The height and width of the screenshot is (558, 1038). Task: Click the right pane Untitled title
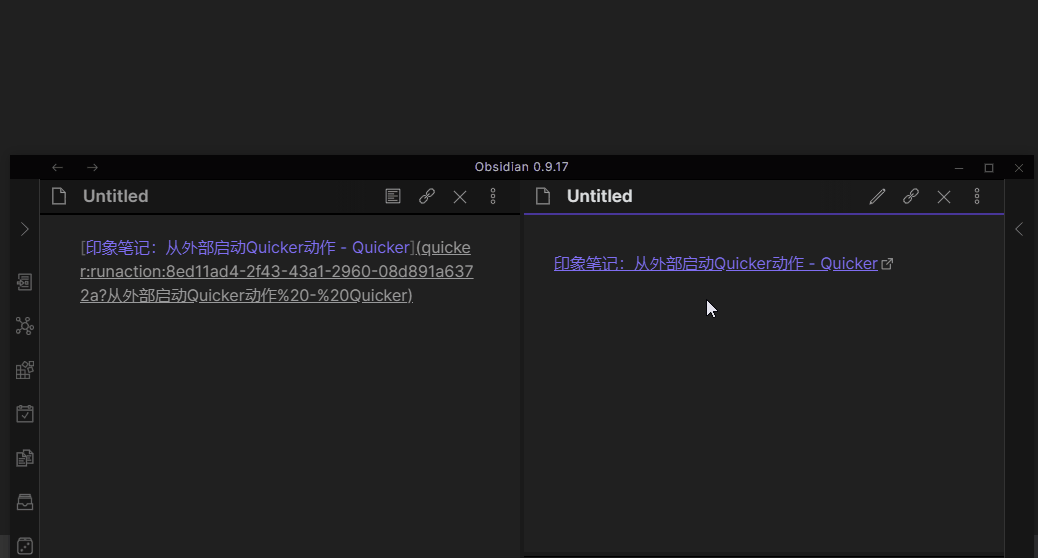[600, 197]
